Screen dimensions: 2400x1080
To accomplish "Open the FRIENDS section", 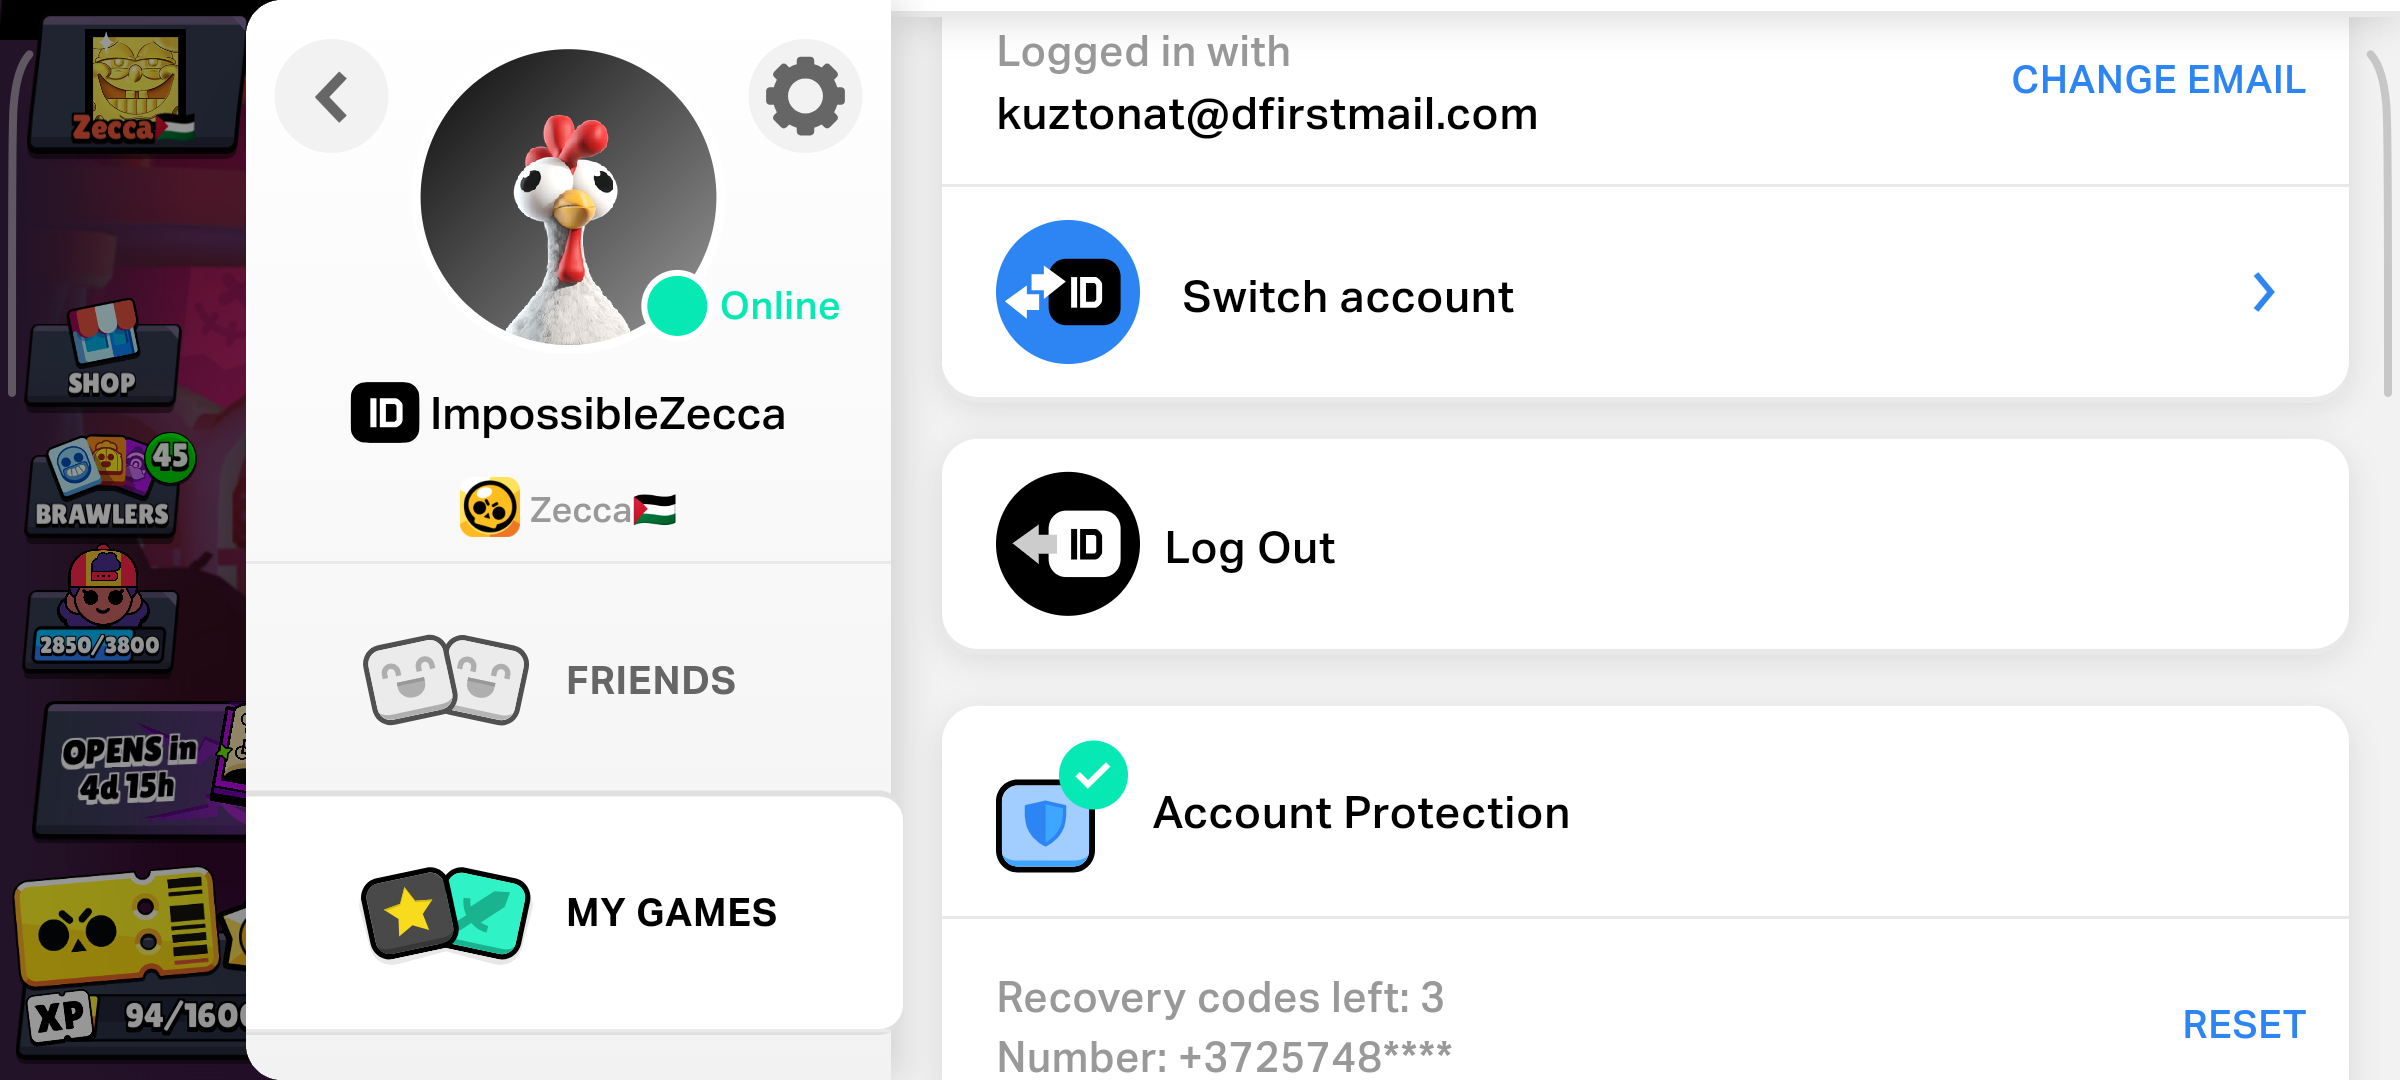I will click(x=651, y=680).
